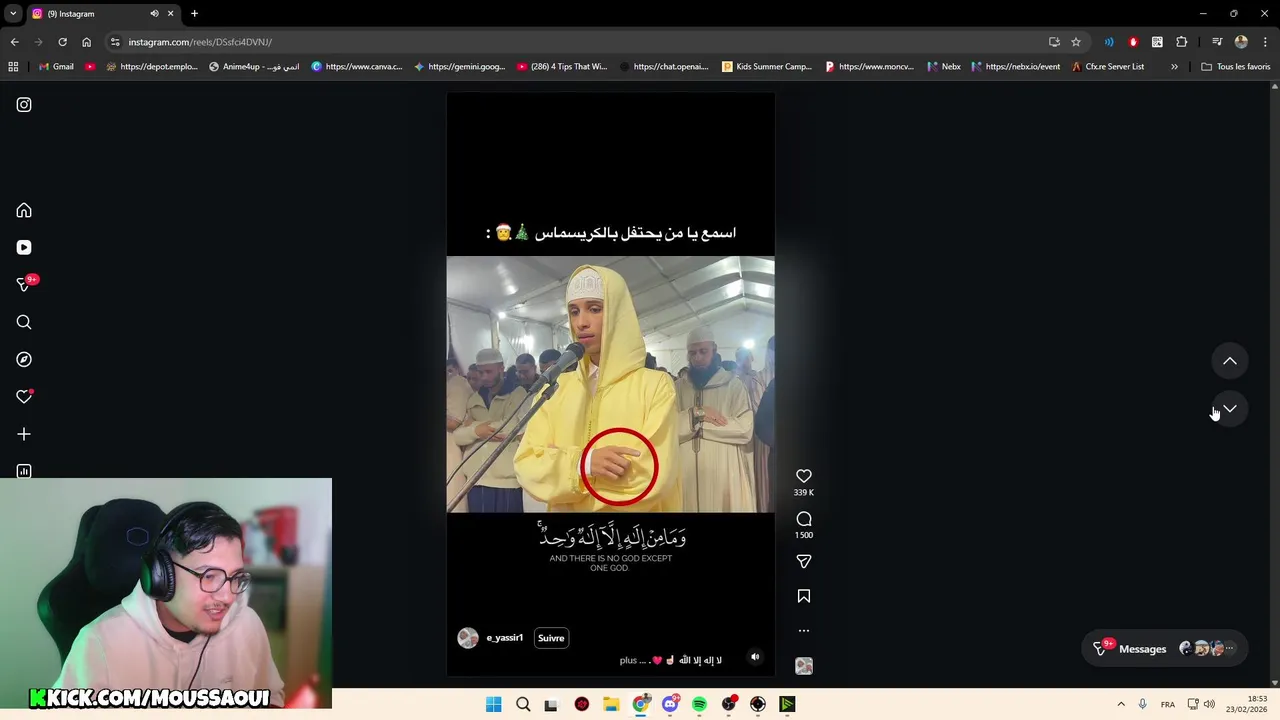The width and height of the screenshot is (1280, 720).
Task: Show hidden system tray icons
Action: point(1121,705)
